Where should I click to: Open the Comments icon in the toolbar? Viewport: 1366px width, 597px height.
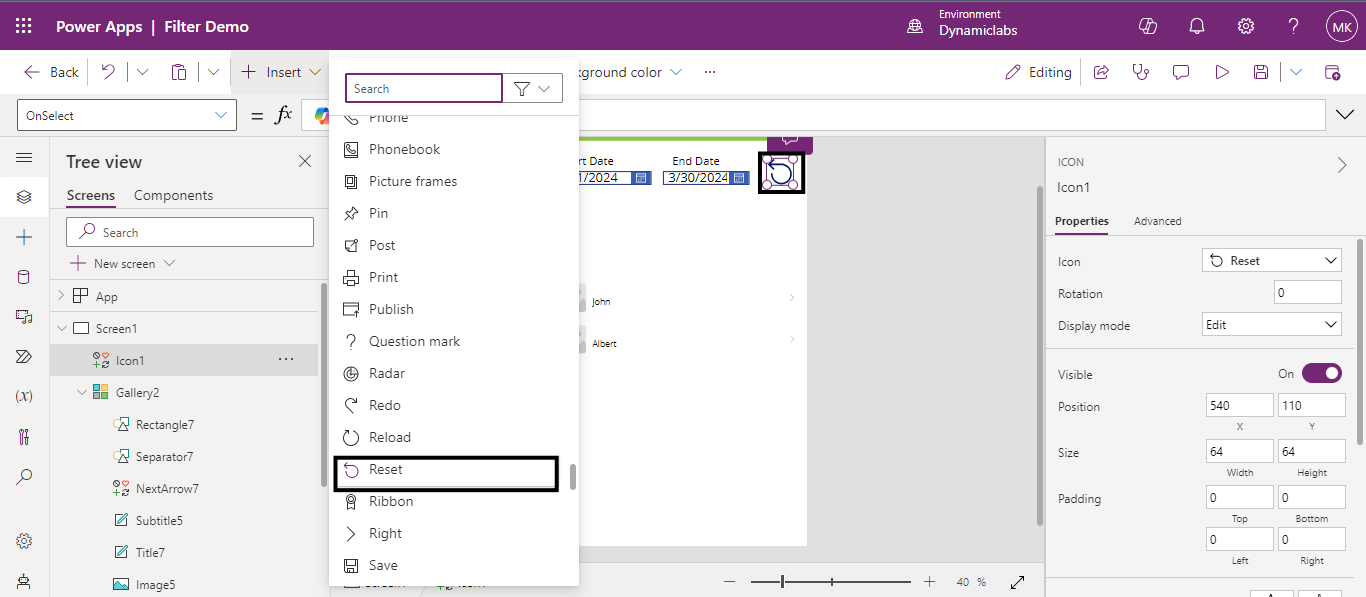(1181, 72)
